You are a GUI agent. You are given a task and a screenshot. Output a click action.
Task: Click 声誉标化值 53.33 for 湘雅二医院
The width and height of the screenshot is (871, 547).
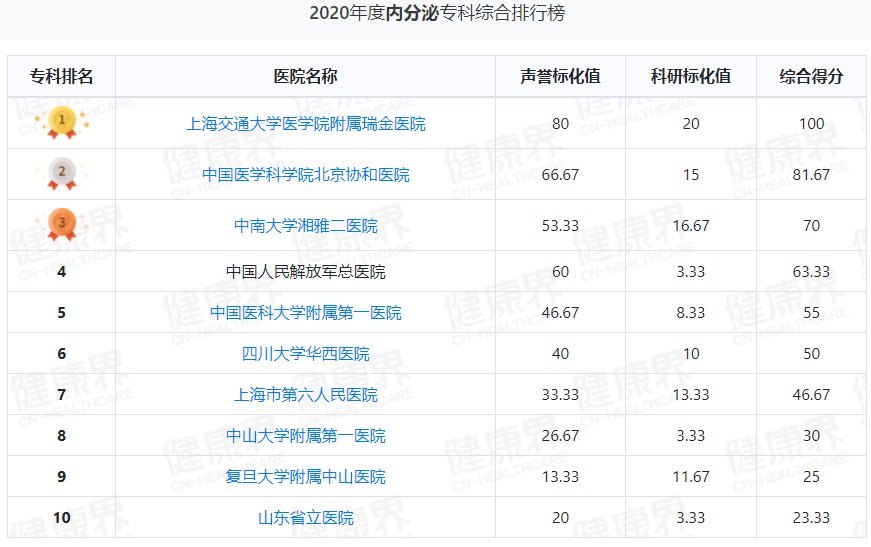560,226
